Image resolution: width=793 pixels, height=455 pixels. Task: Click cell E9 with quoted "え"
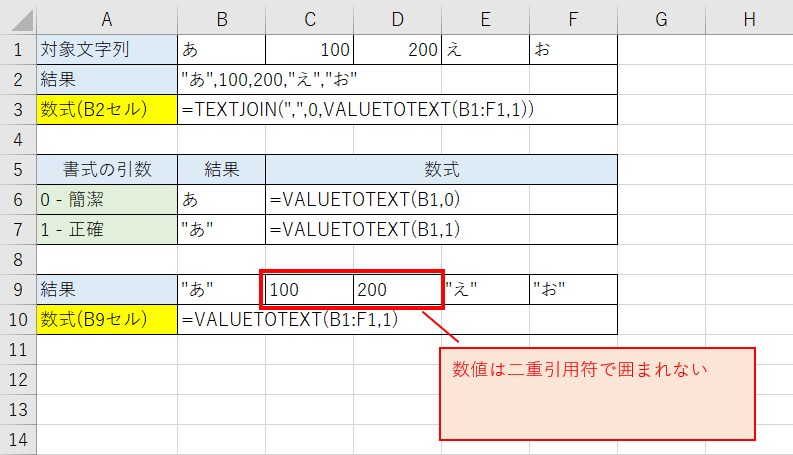pos(486,289)
